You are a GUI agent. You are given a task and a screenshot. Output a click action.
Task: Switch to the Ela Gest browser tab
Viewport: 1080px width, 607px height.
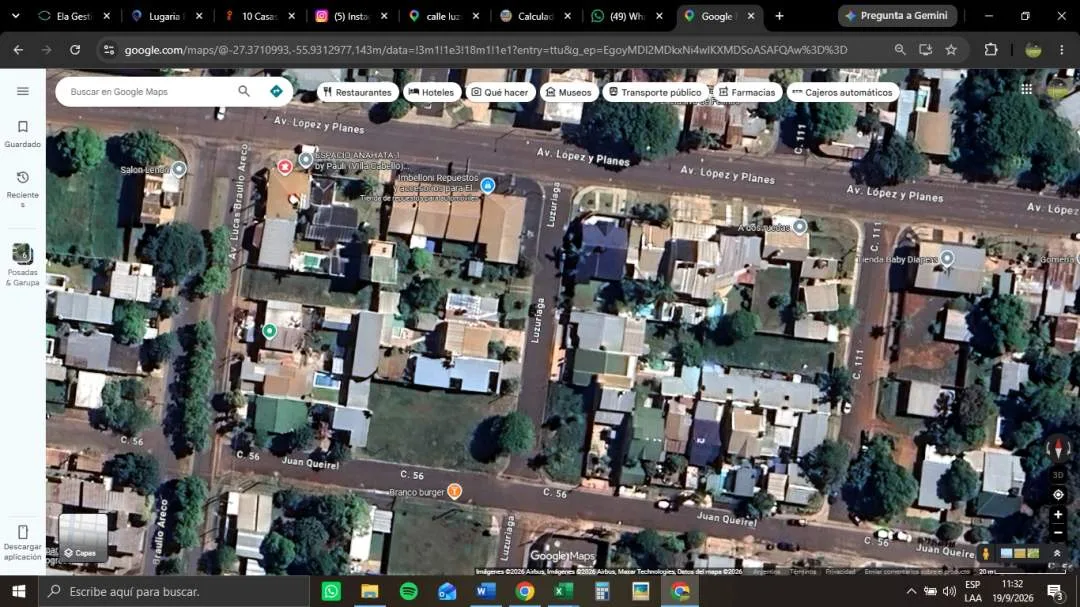click(x=74, y=16)
